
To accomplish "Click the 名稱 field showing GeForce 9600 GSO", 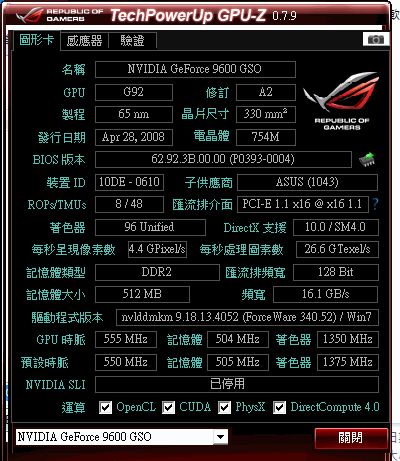I will coord(195,69).
